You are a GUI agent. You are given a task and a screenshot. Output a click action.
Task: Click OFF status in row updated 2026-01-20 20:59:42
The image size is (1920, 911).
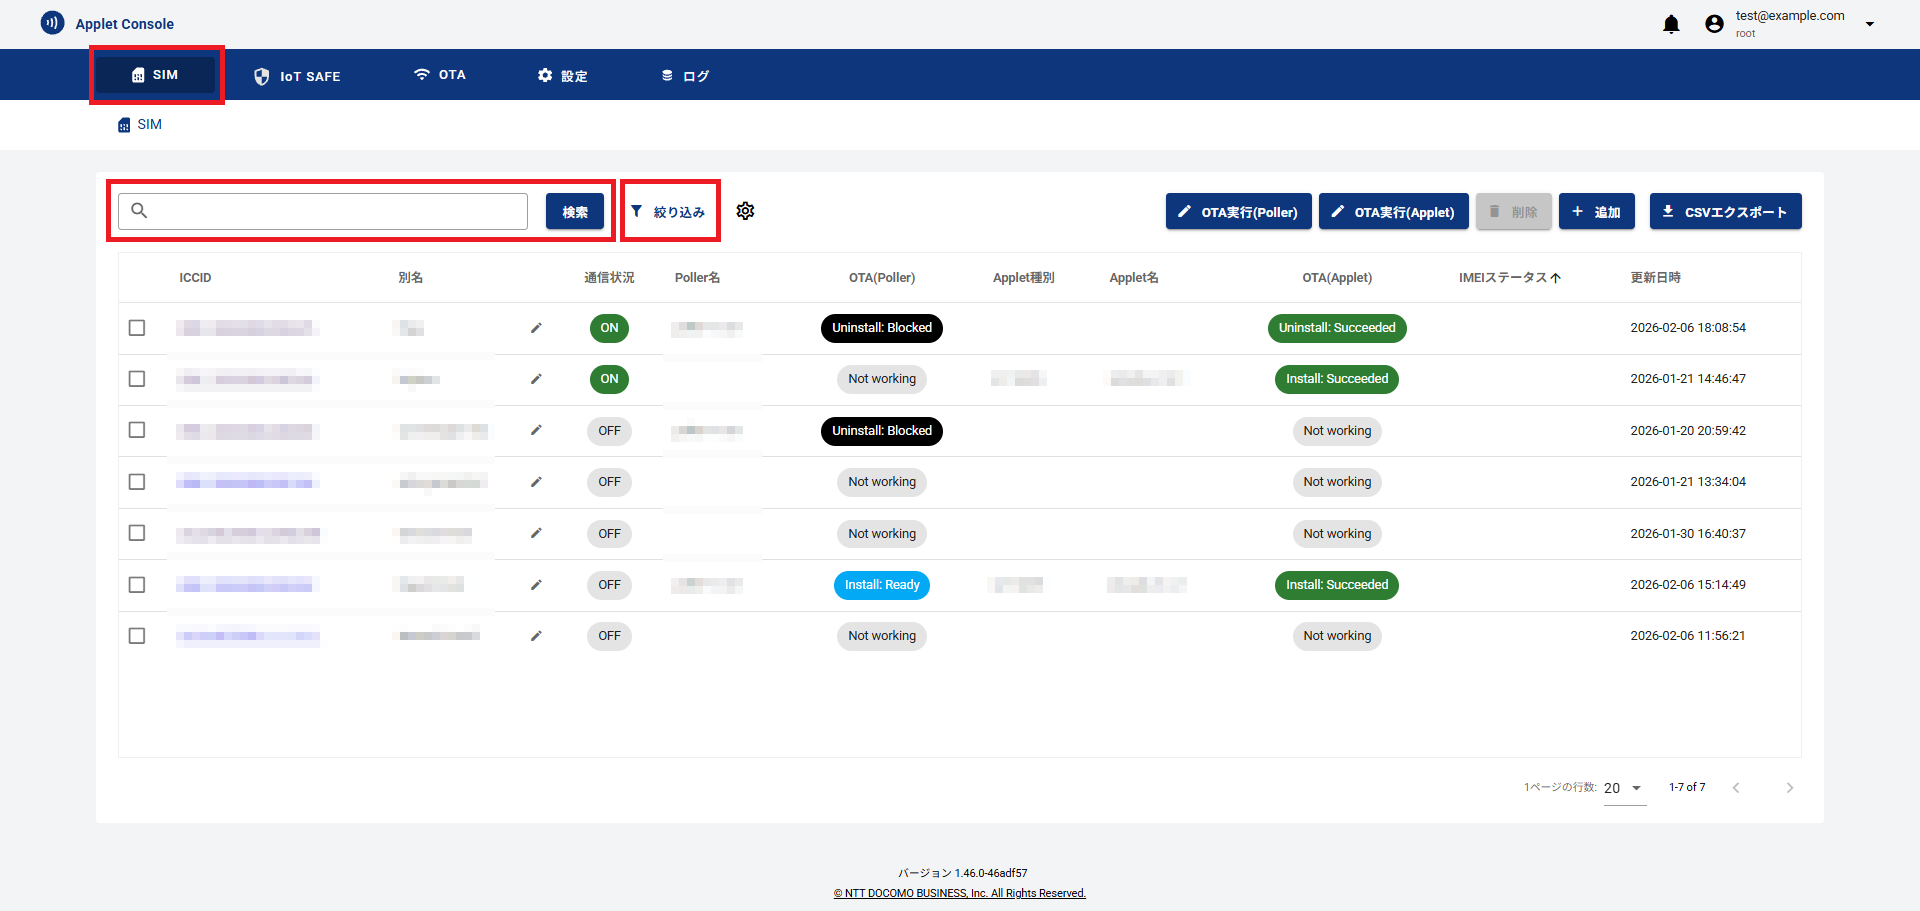tap(609, 431)
